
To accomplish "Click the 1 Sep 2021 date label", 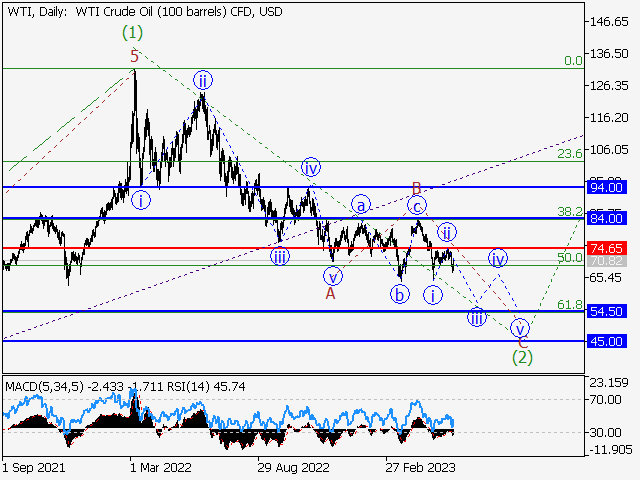I will [34, 468].
